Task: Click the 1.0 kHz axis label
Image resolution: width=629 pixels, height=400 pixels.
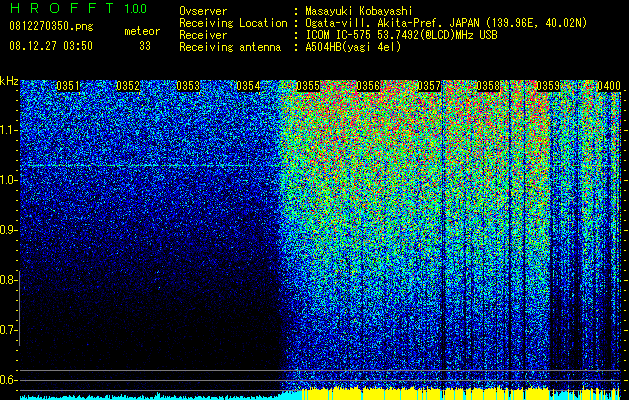Action: tap(8, 180)
